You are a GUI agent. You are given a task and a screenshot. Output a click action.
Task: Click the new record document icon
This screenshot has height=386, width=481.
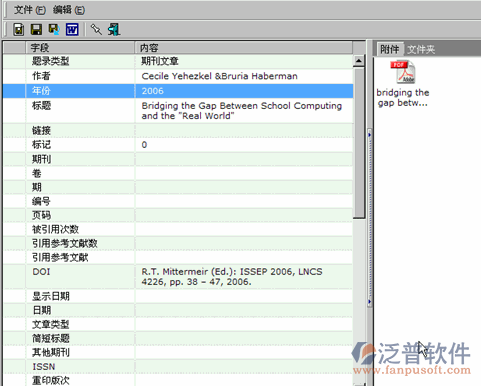pos(19,29)
